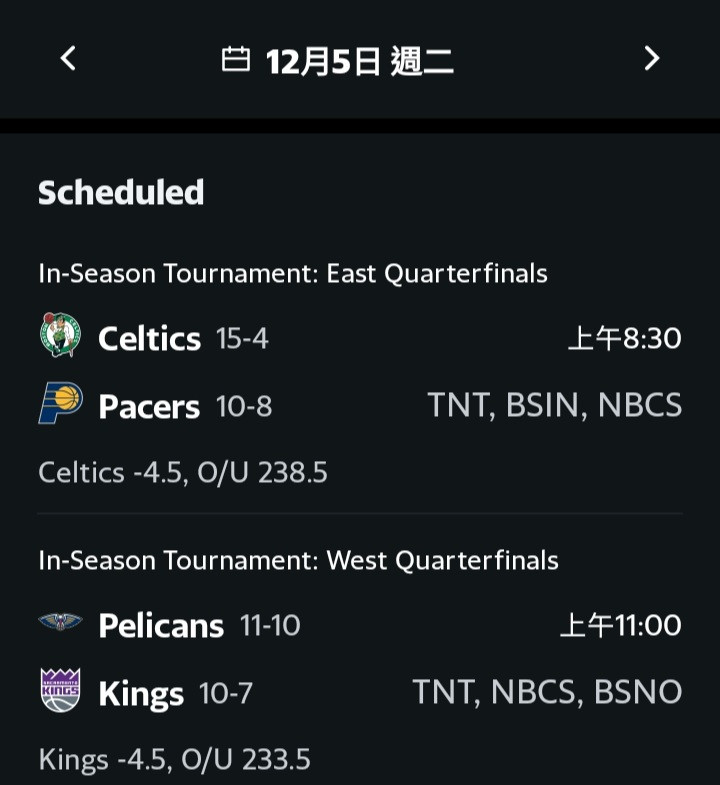
Task: Tap the New Orleans Pelicans logo
Action: (x=61, y=622)
